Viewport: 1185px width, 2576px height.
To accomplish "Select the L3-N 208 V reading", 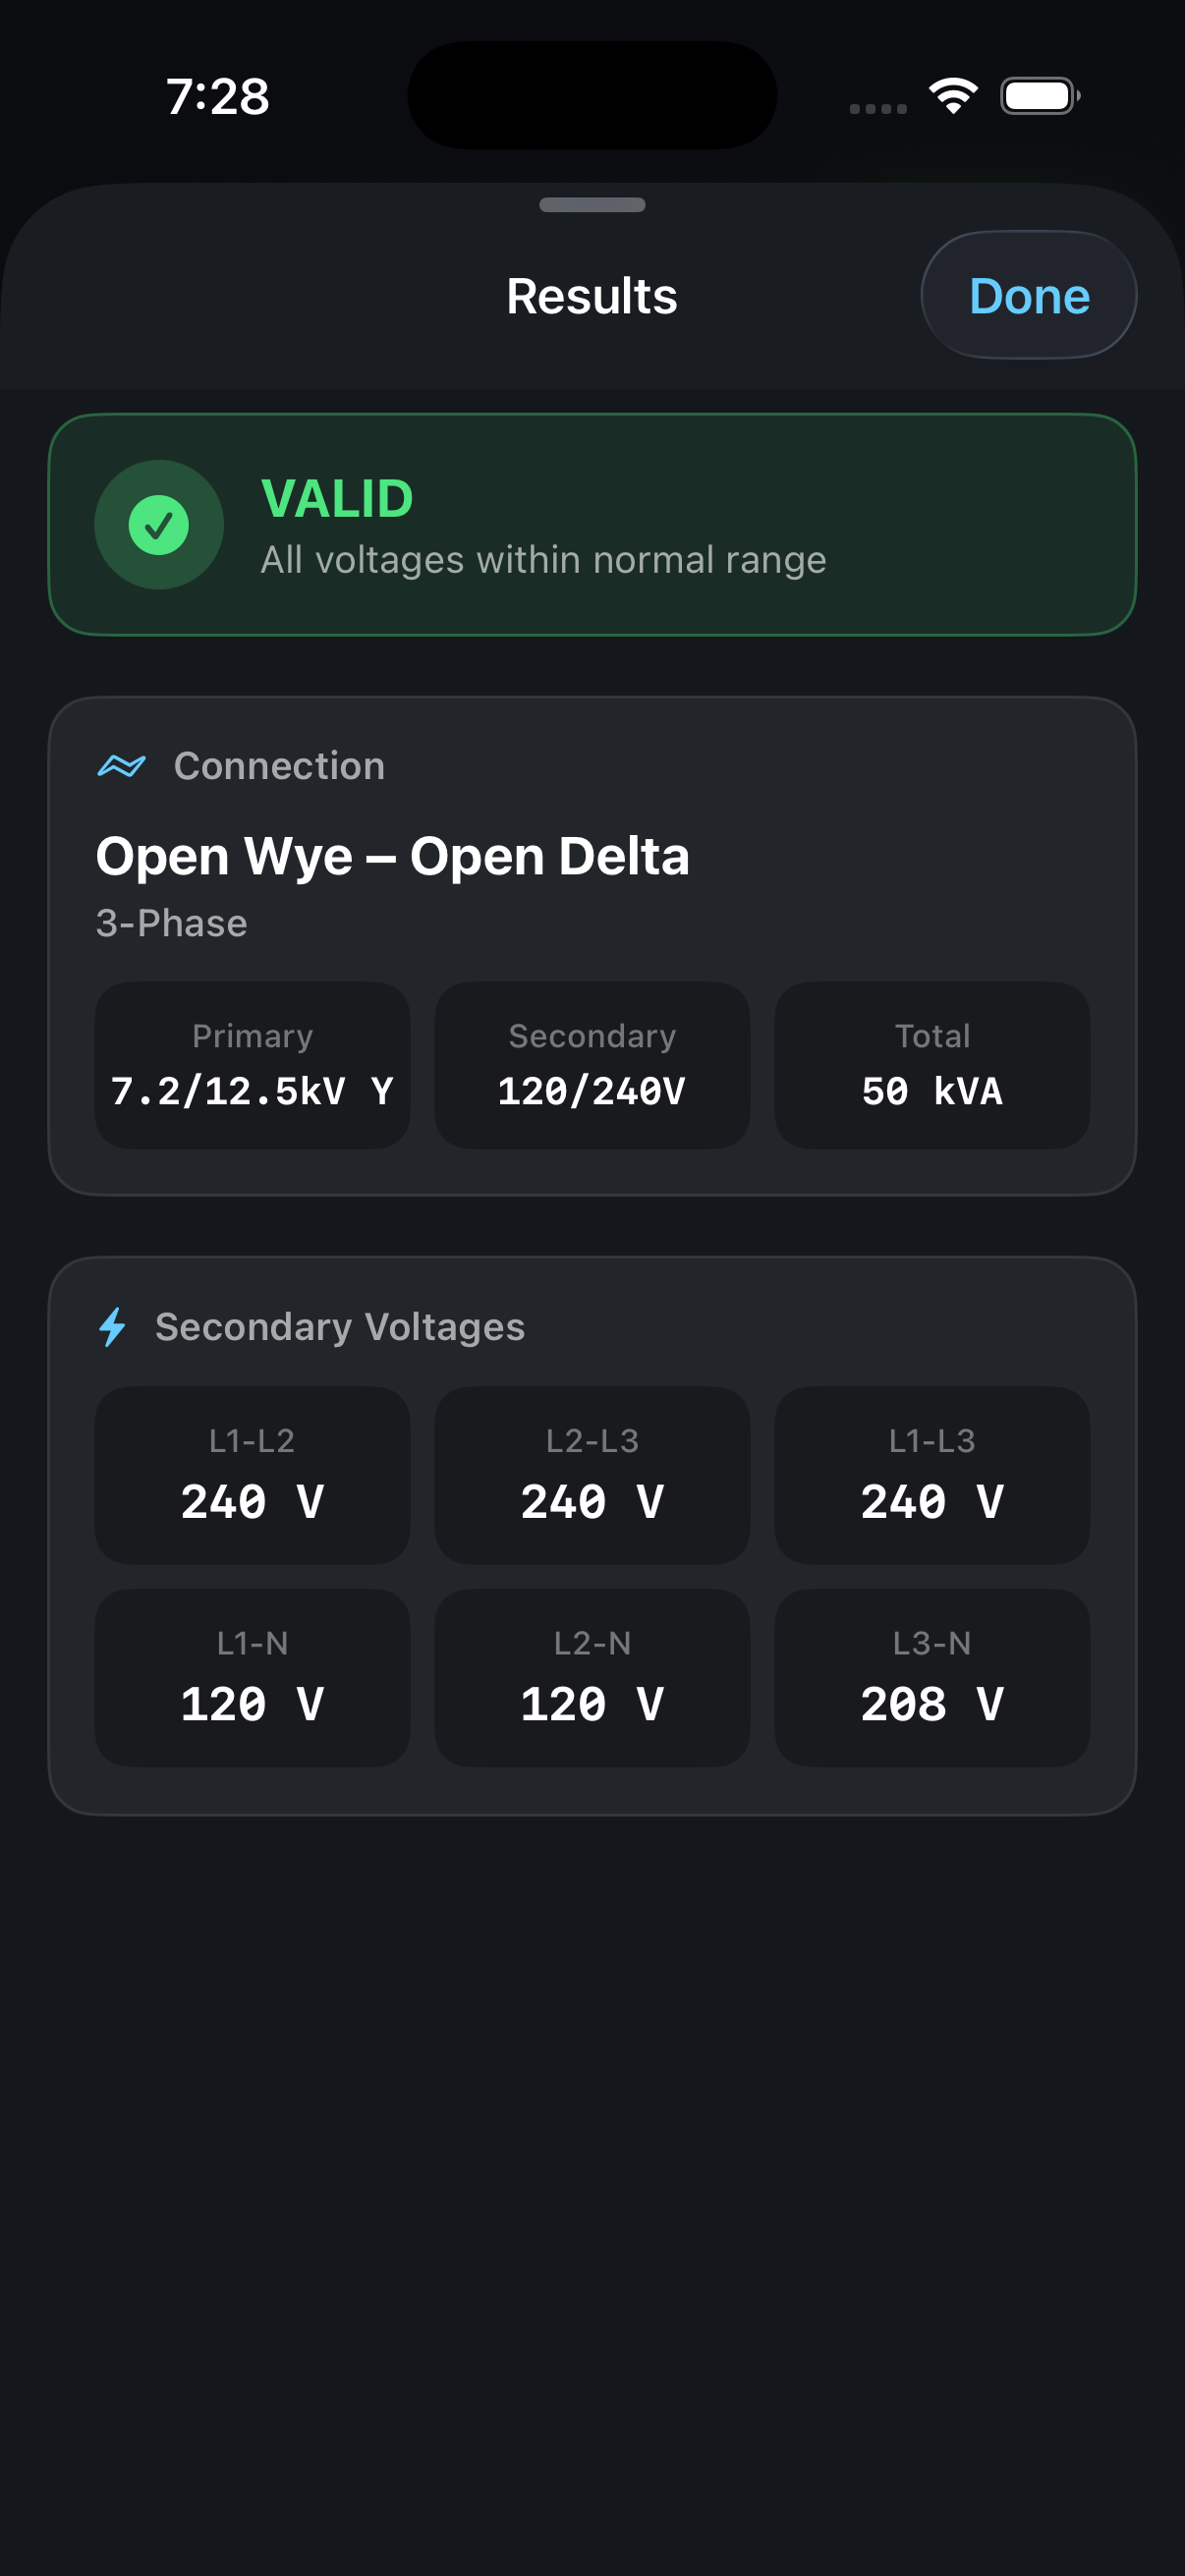I will coord(932,1677).
